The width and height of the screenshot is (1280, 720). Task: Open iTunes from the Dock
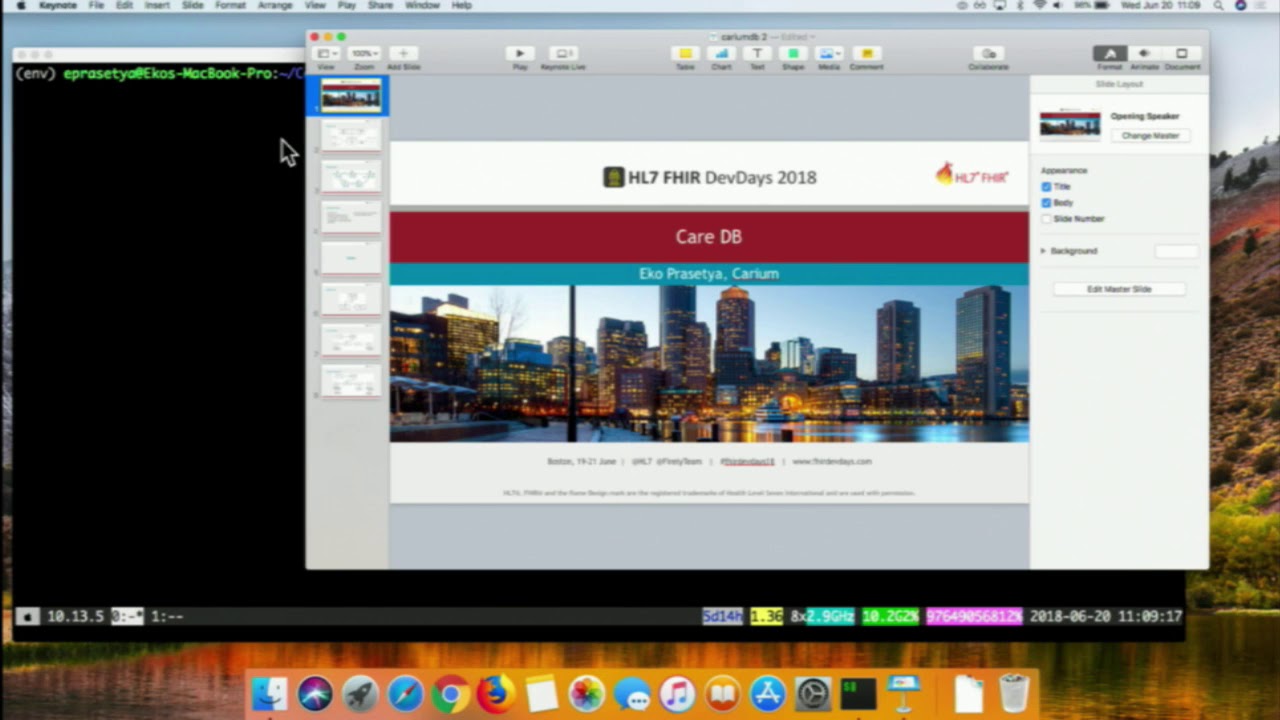coord(677,693)
